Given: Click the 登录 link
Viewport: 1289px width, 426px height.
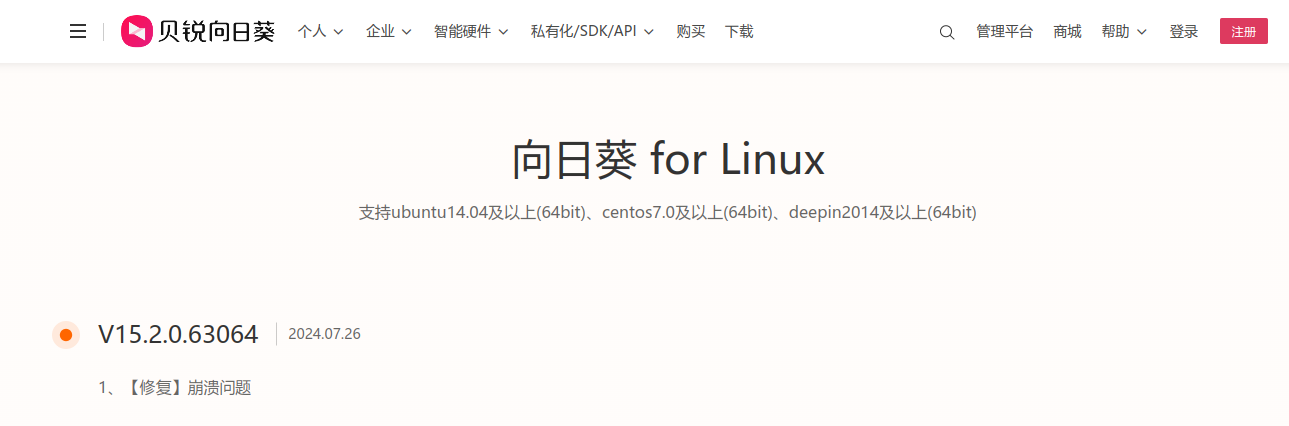Looking at the screenshot, I should pos(1184,32).
